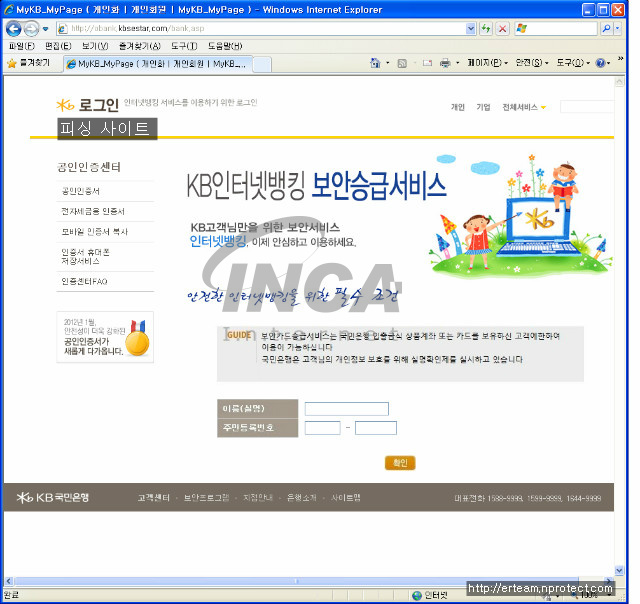Select the MyKB_MyPage browser tab

(158, 64)
